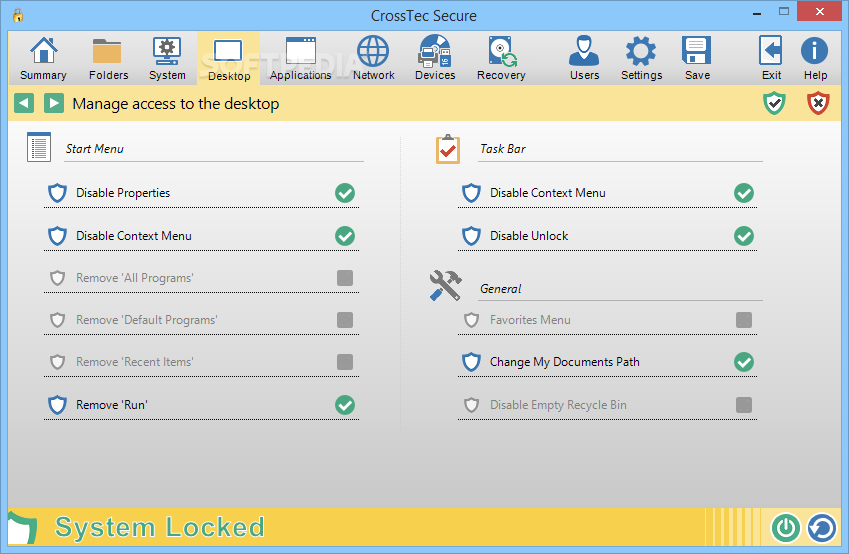Screen dimensions: 849x554
Task: Click the Disable Empty Recycle Bin label
Action: click(558, 405)
